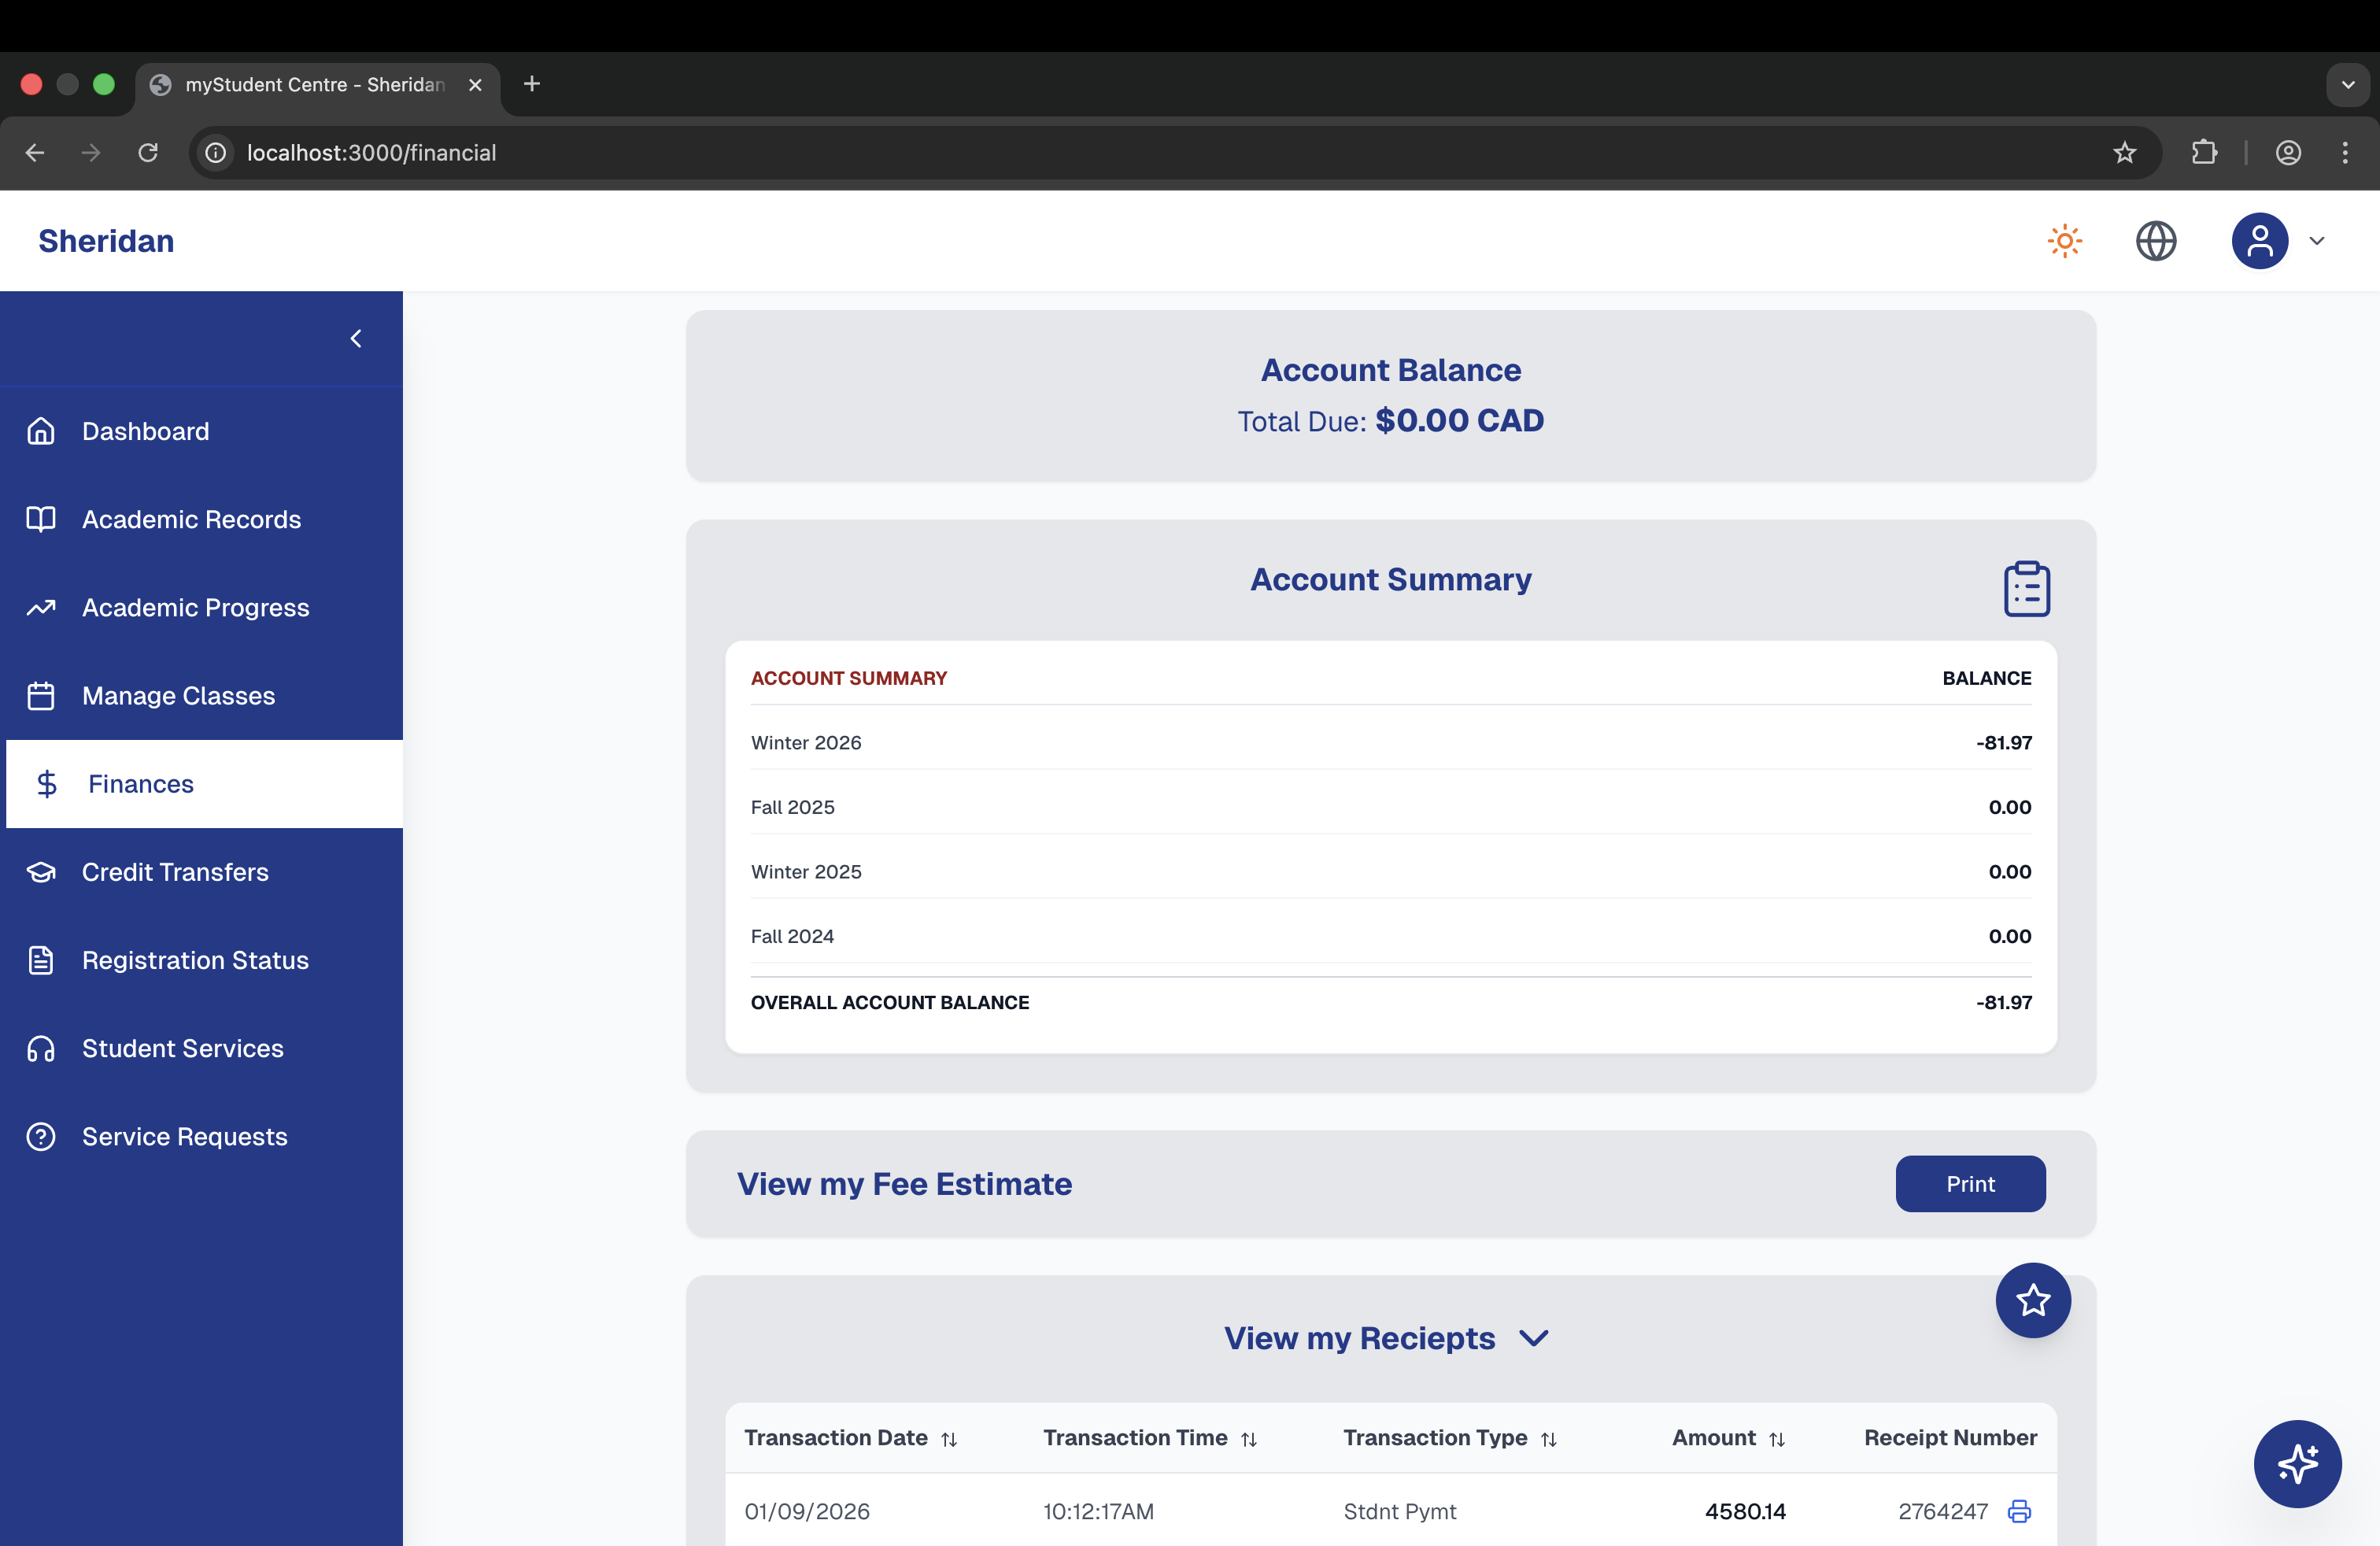Sort receipts by Amount column

tap(1776, 1439)
